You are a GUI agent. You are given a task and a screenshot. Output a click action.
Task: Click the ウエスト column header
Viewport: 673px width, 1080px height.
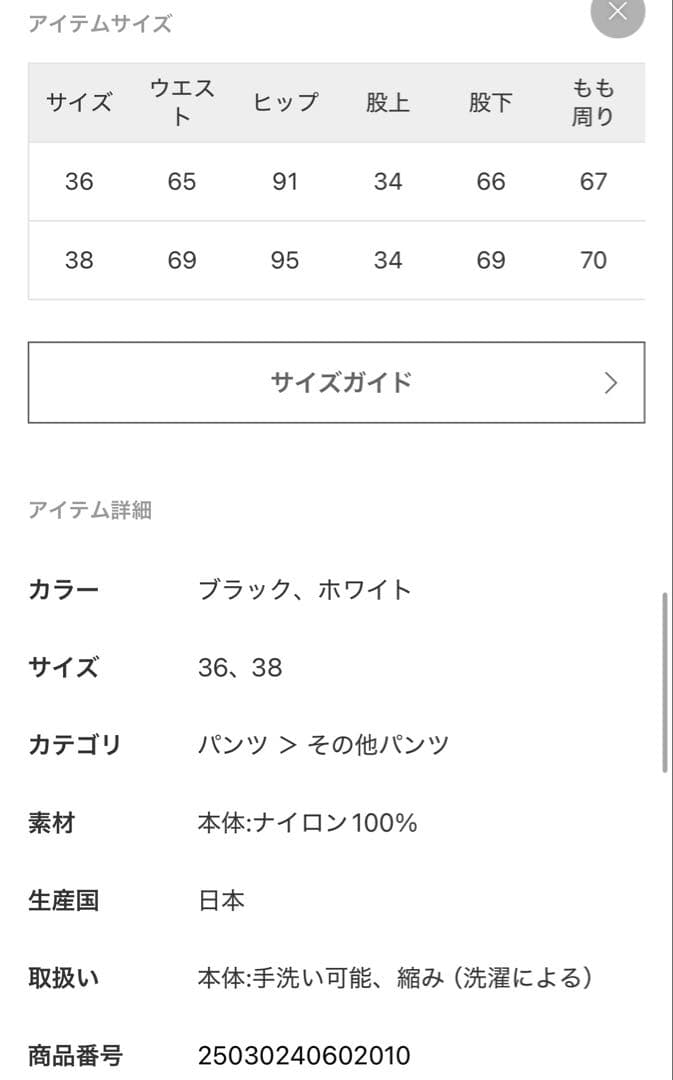point(181,101)
